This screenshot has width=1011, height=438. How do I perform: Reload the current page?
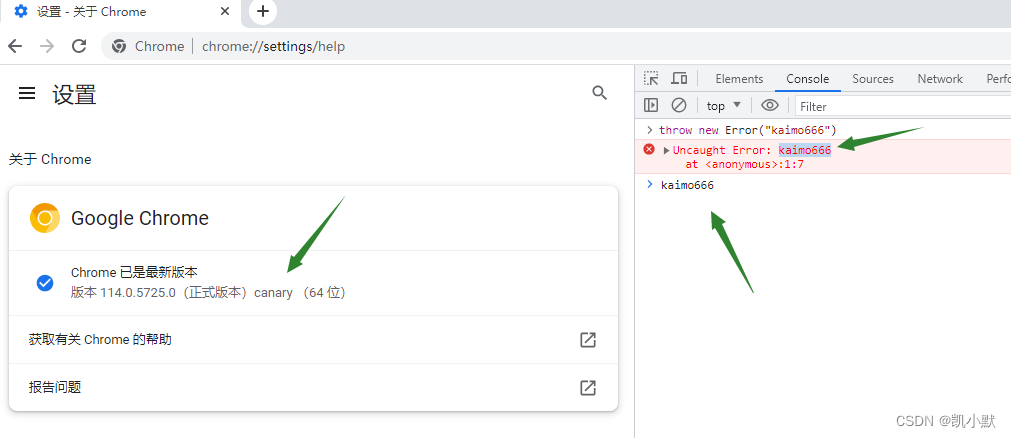coord(79,46)
